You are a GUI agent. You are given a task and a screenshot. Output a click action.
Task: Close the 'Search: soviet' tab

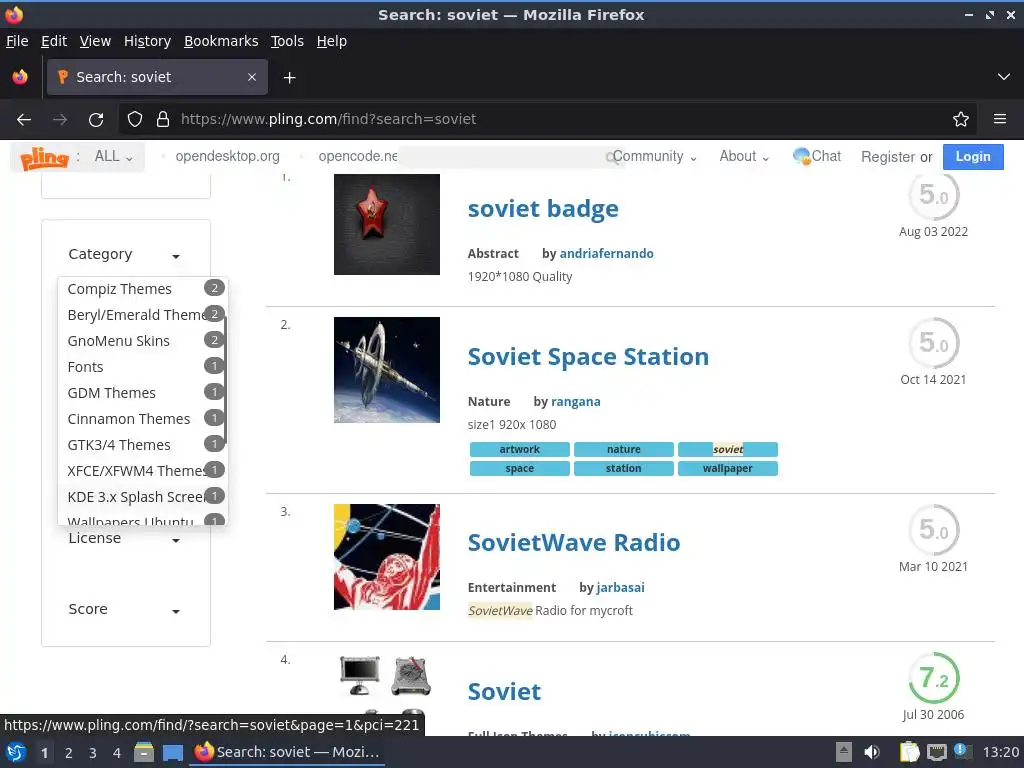point(251,77)
